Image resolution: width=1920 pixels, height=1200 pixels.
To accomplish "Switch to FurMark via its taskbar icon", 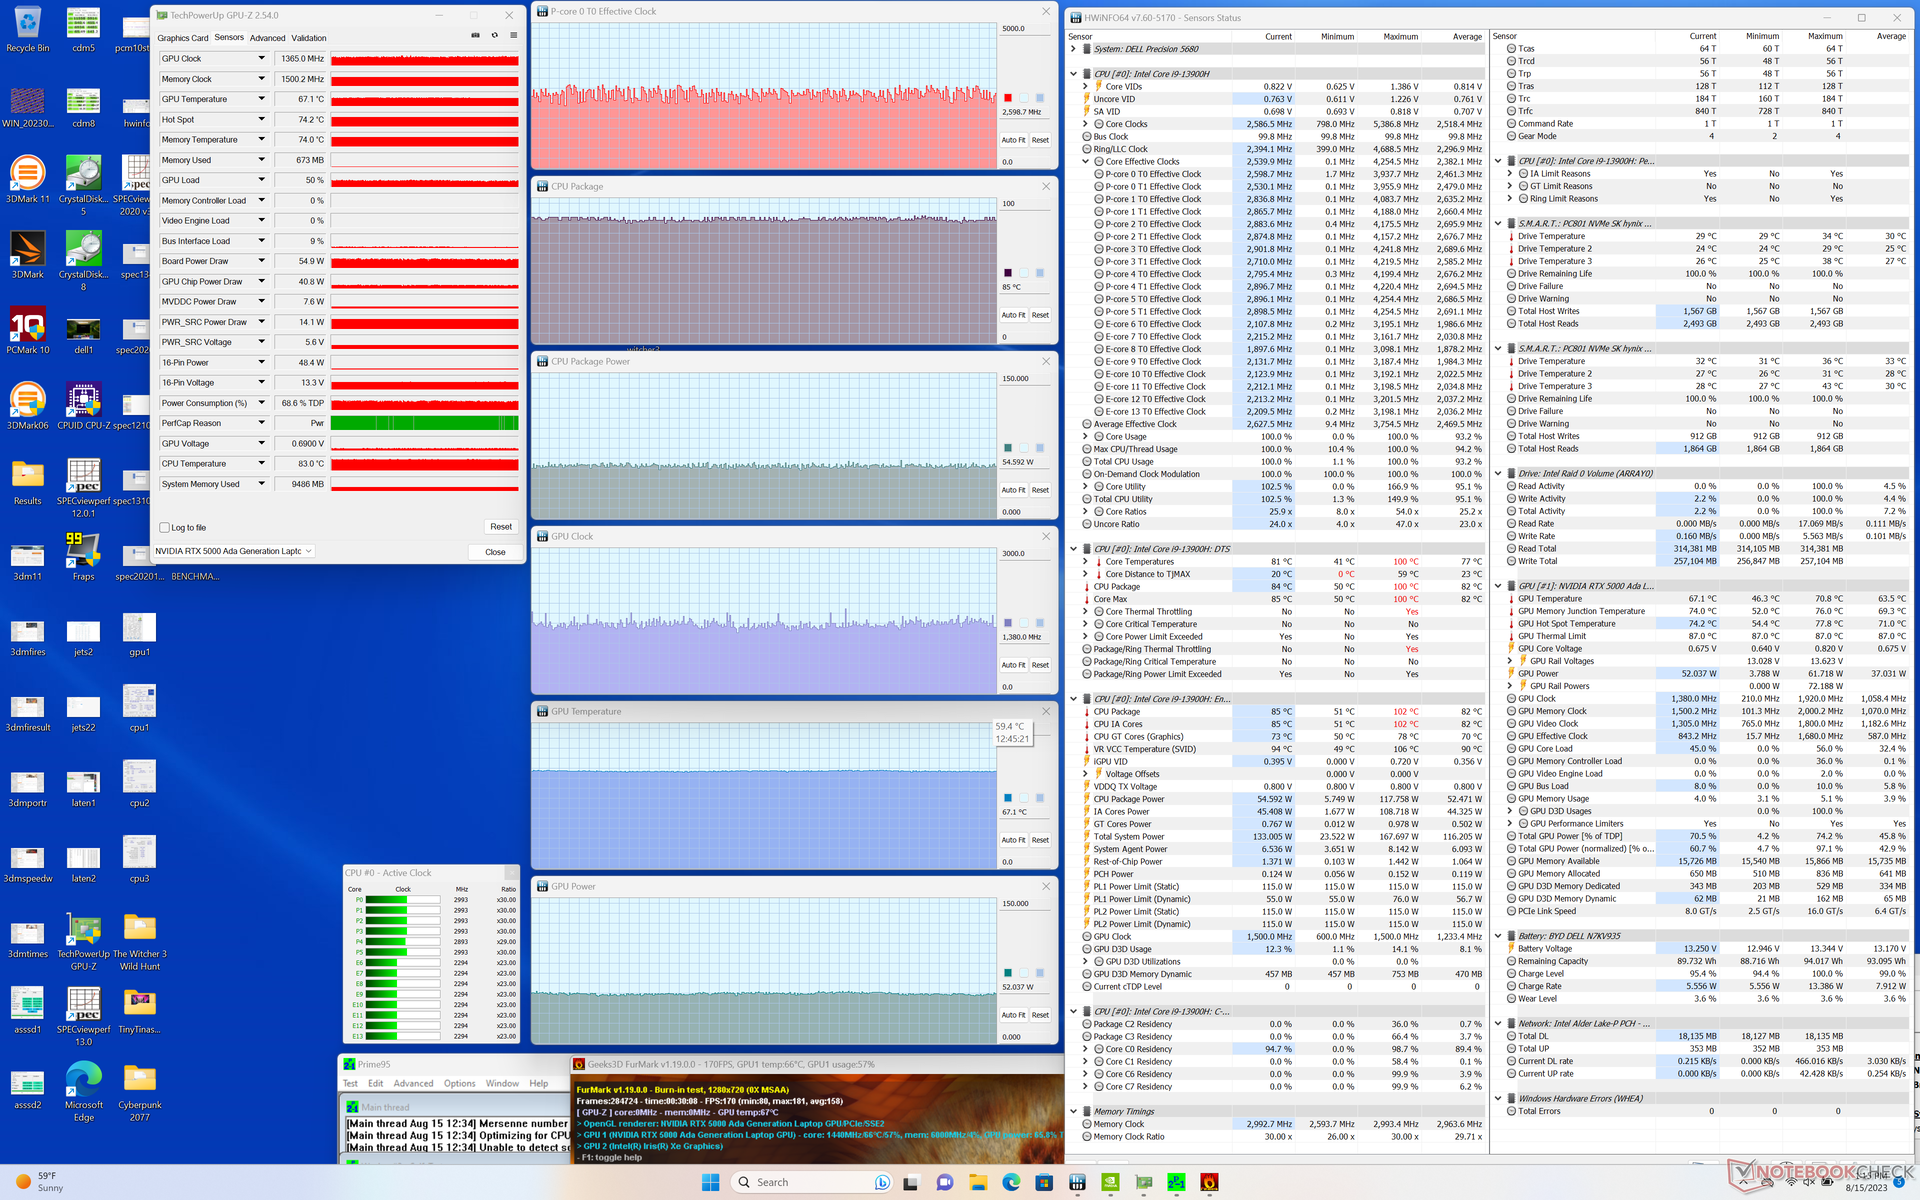I will [x=1209, y=1182].
